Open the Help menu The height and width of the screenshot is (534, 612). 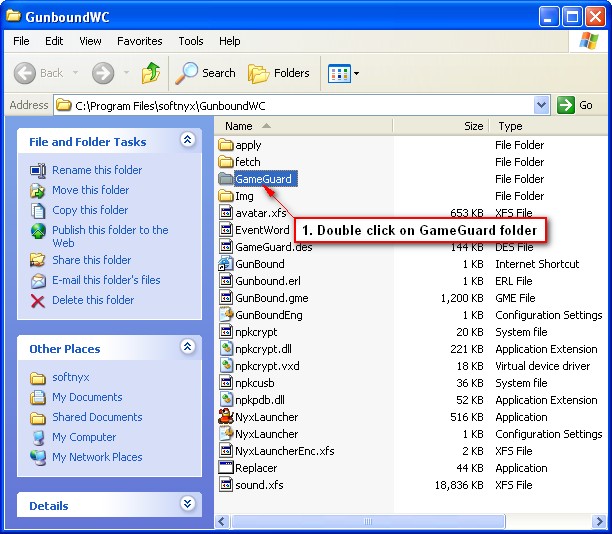(x=230, y=41)
